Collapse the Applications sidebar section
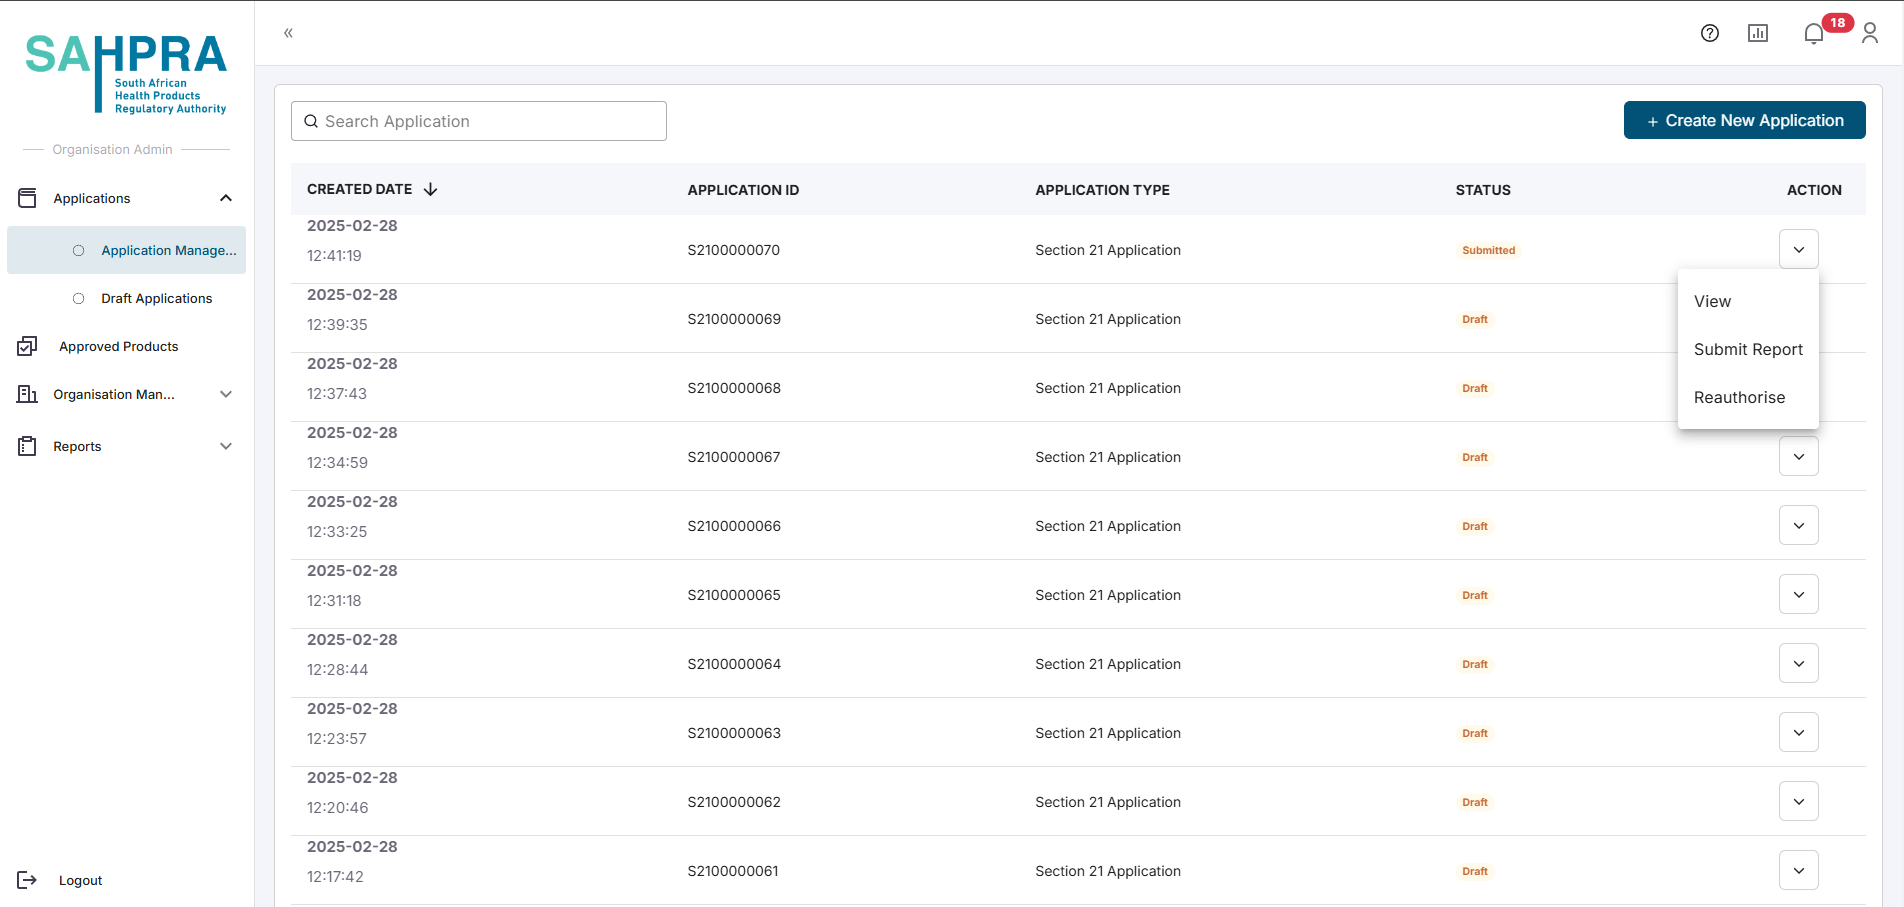 click(x=226, y=198)
